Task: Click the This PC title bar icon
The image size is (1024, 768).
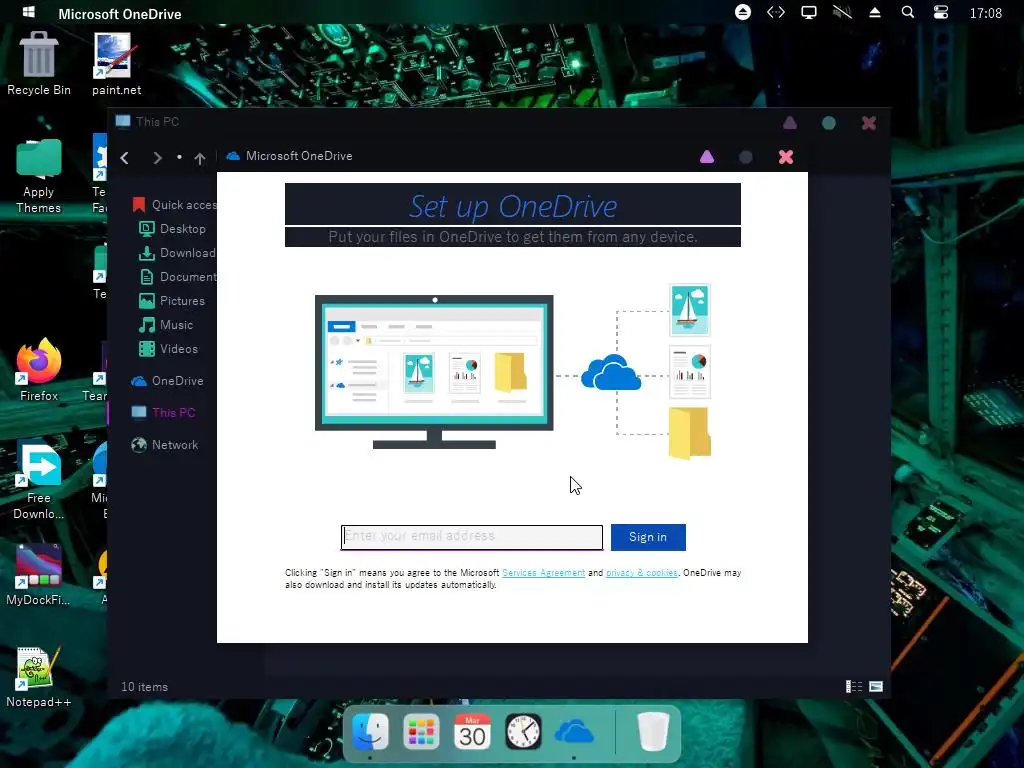Action: (123, 121)
